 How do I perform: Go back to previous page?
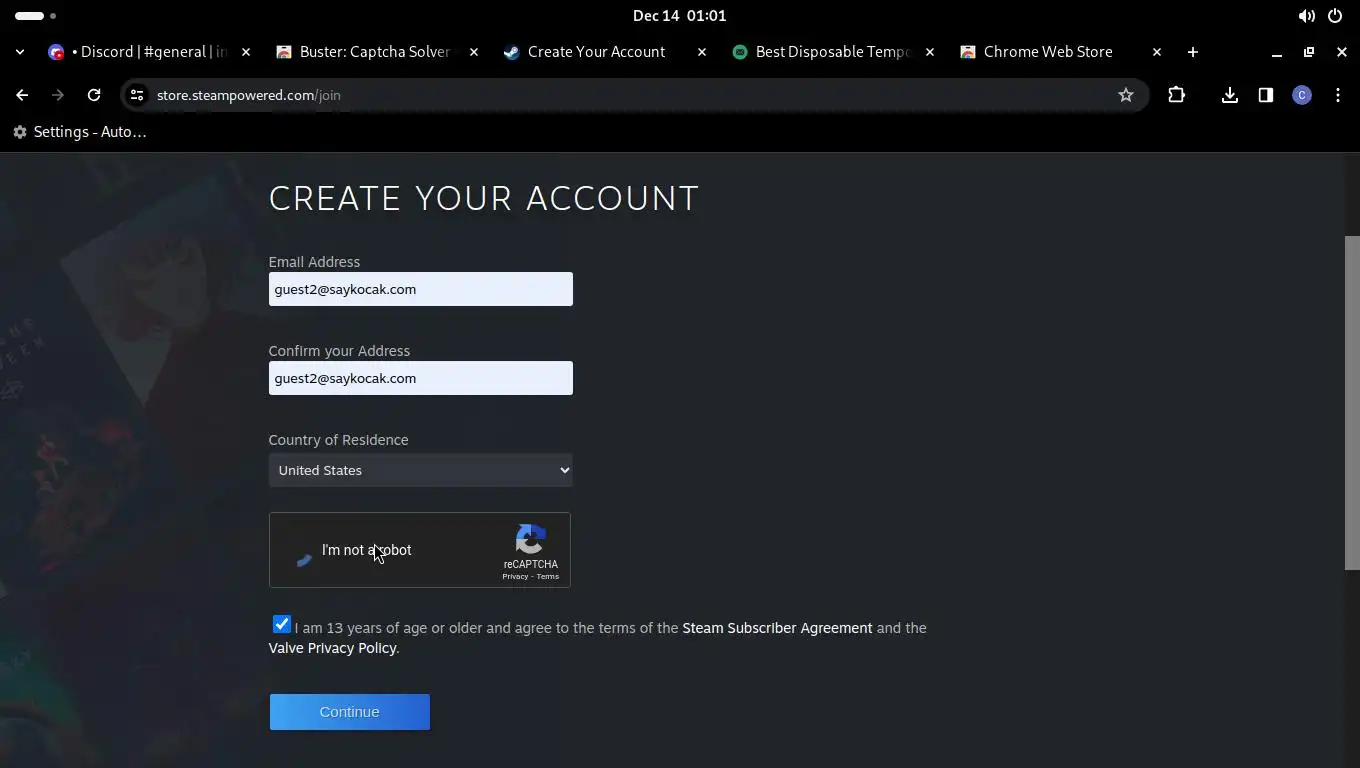coord(22,95)
